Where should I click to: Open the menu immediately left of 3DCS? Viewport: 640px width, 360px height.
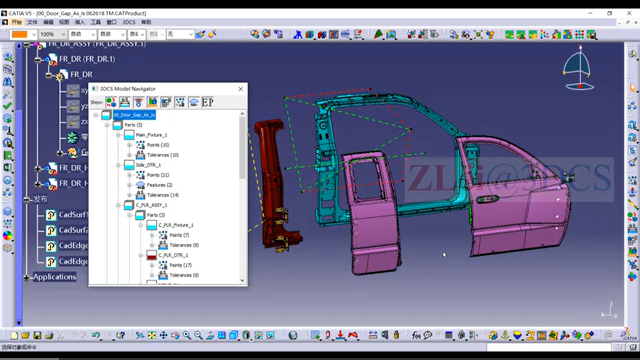(x=111, y=22)
